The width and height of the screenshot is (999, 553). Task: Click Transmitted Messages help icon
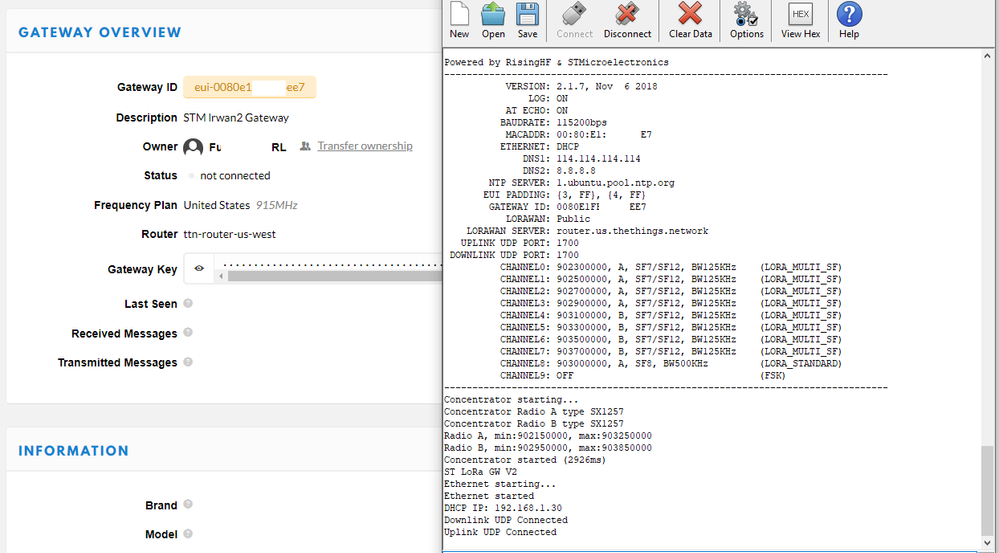pos(188,362)
